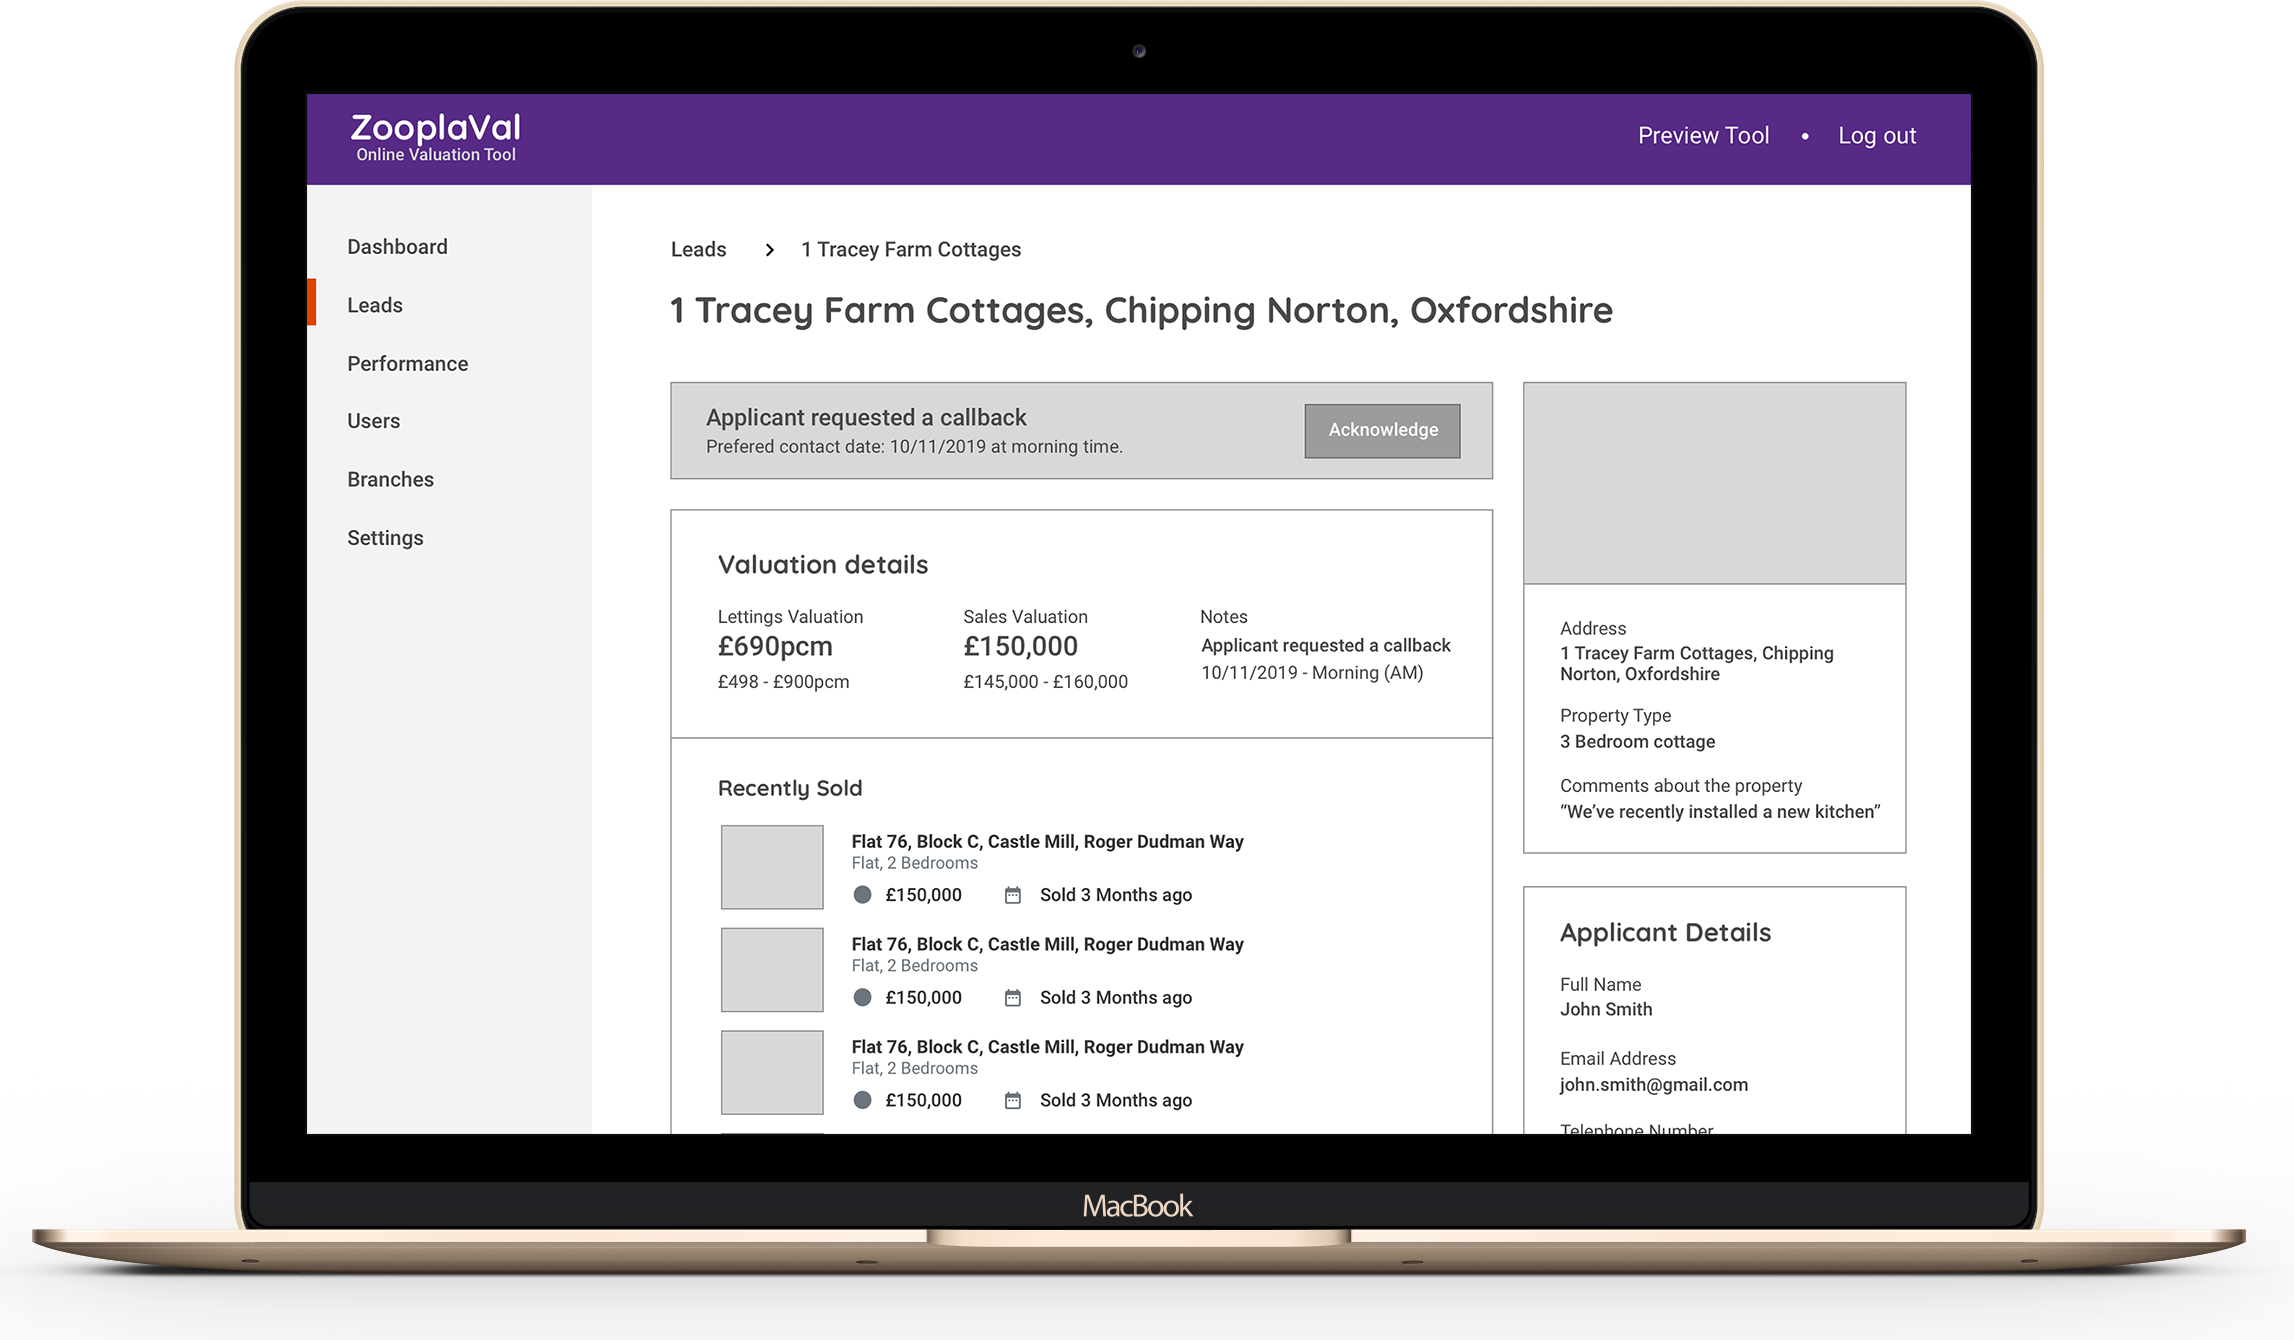Open the Dashboard sidebar item
2294x1340 pixels.
point(397,247)
